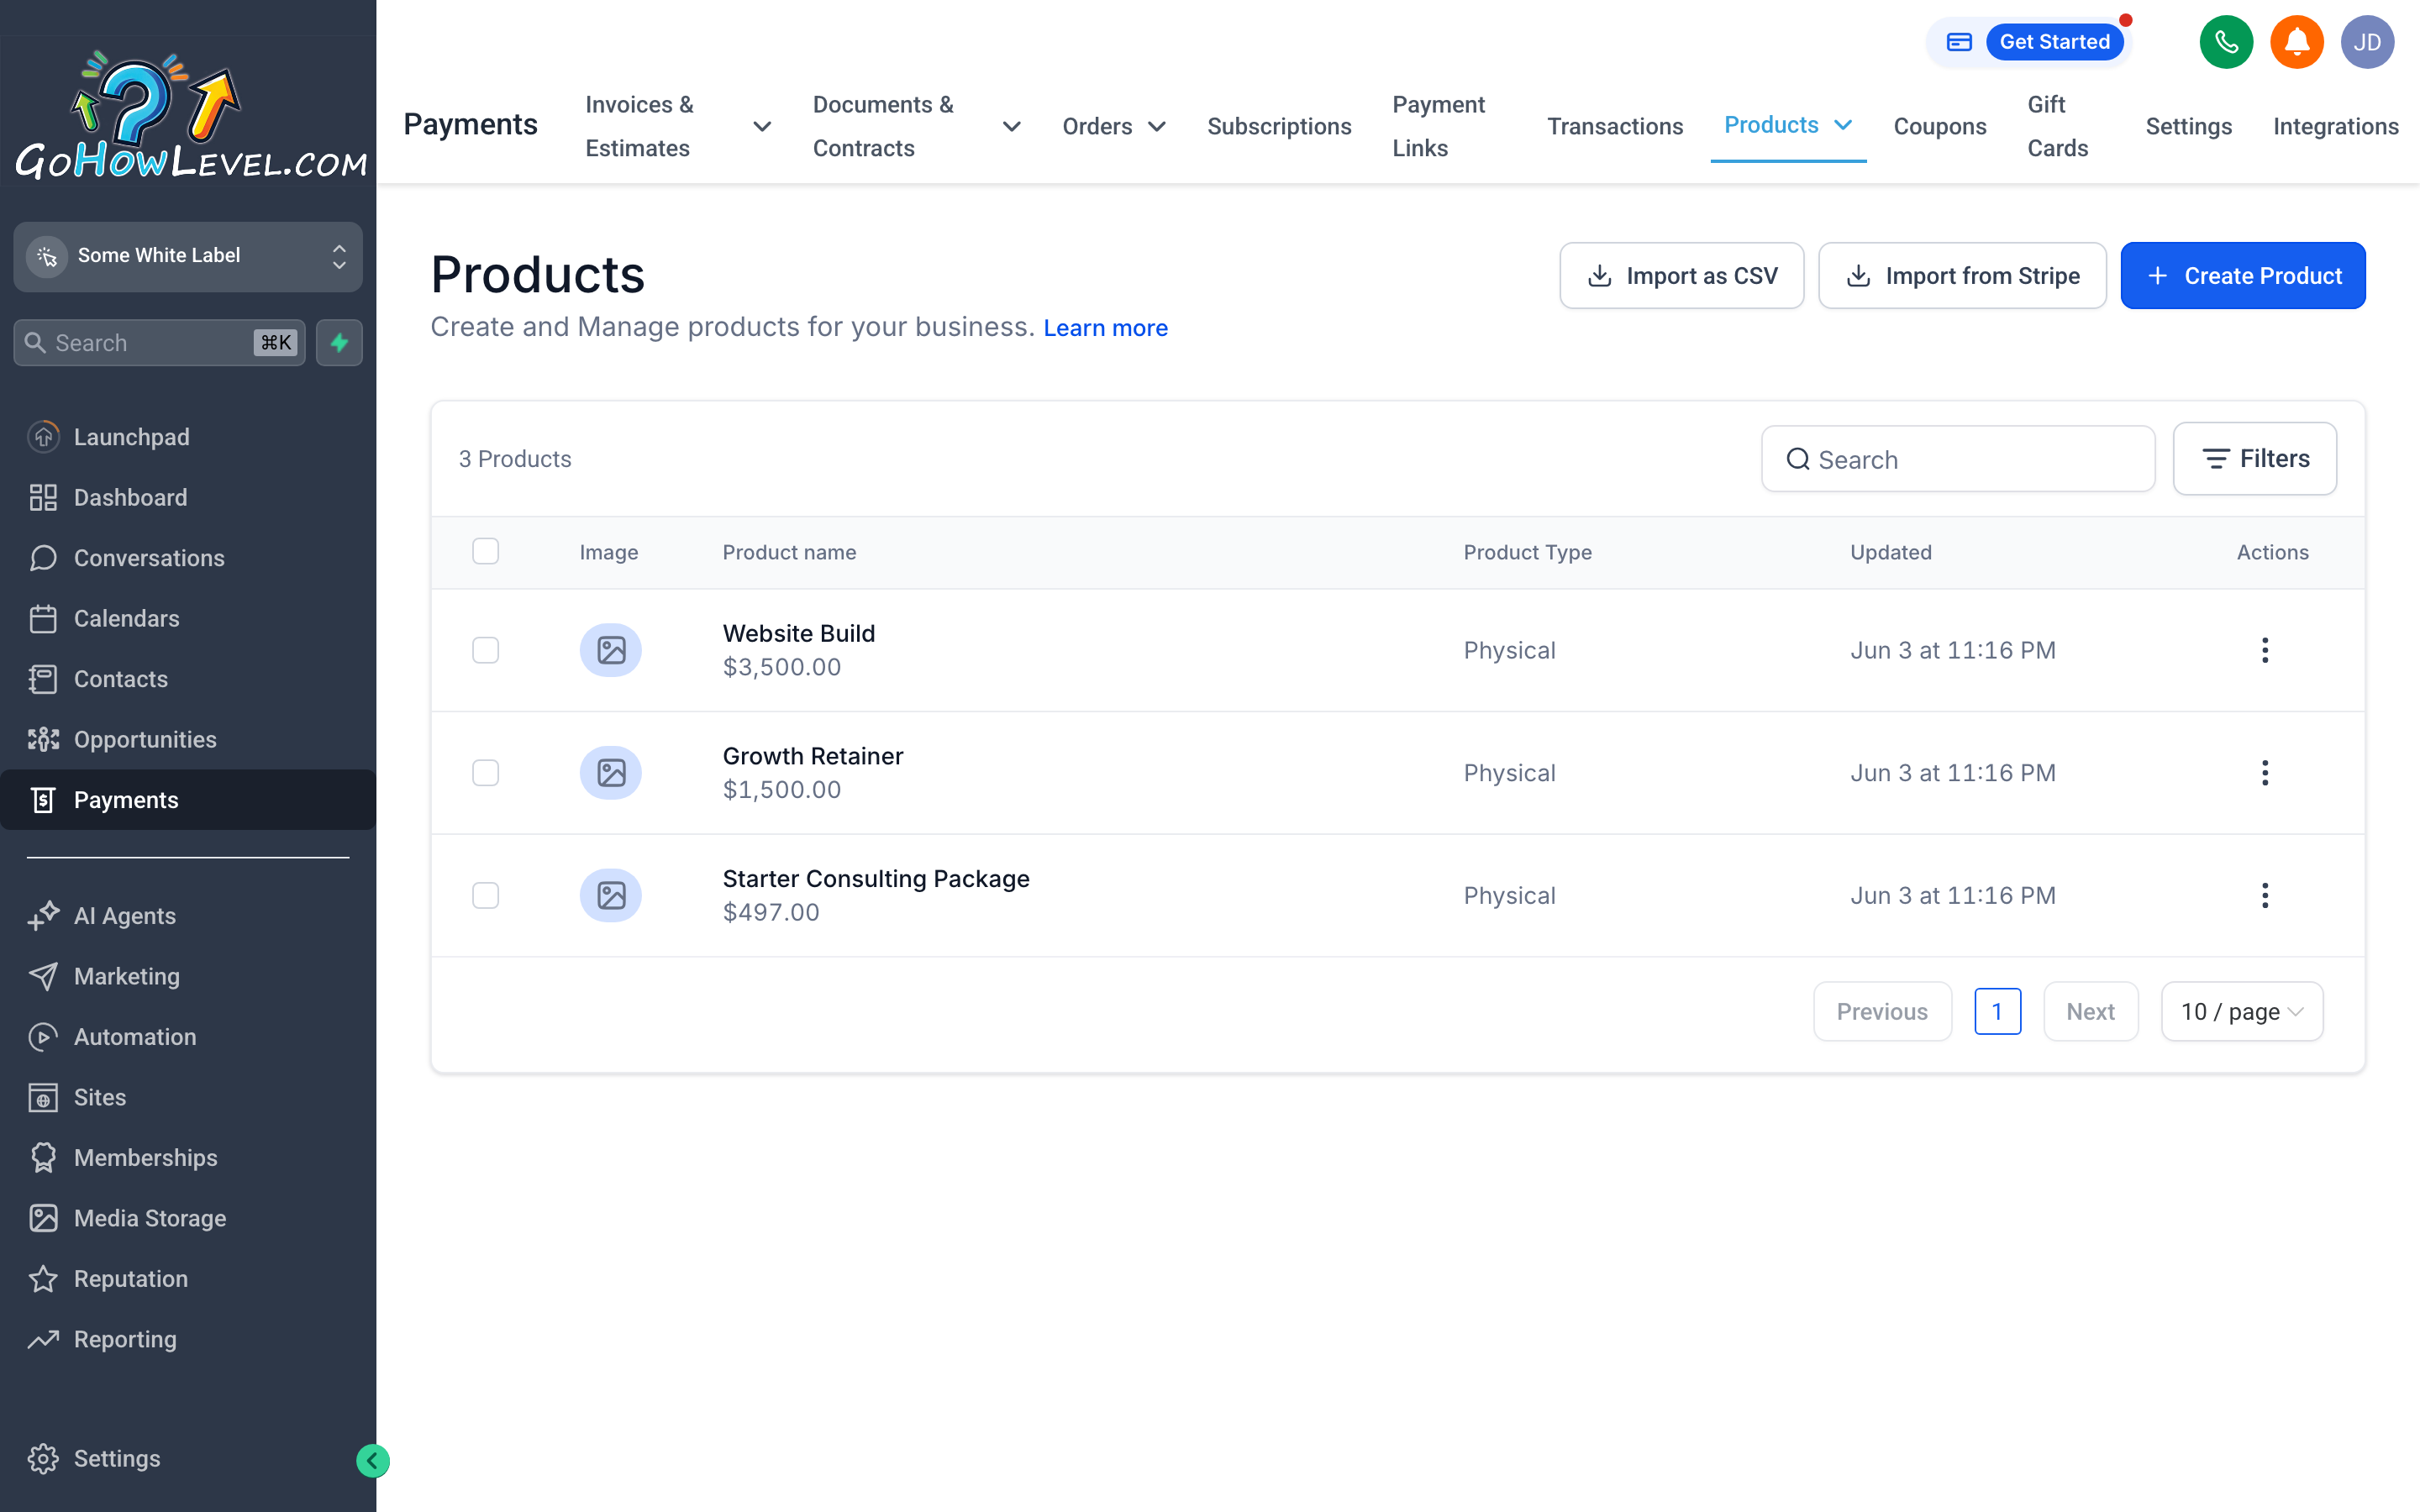Click the Next page button

point(2090,1012)
